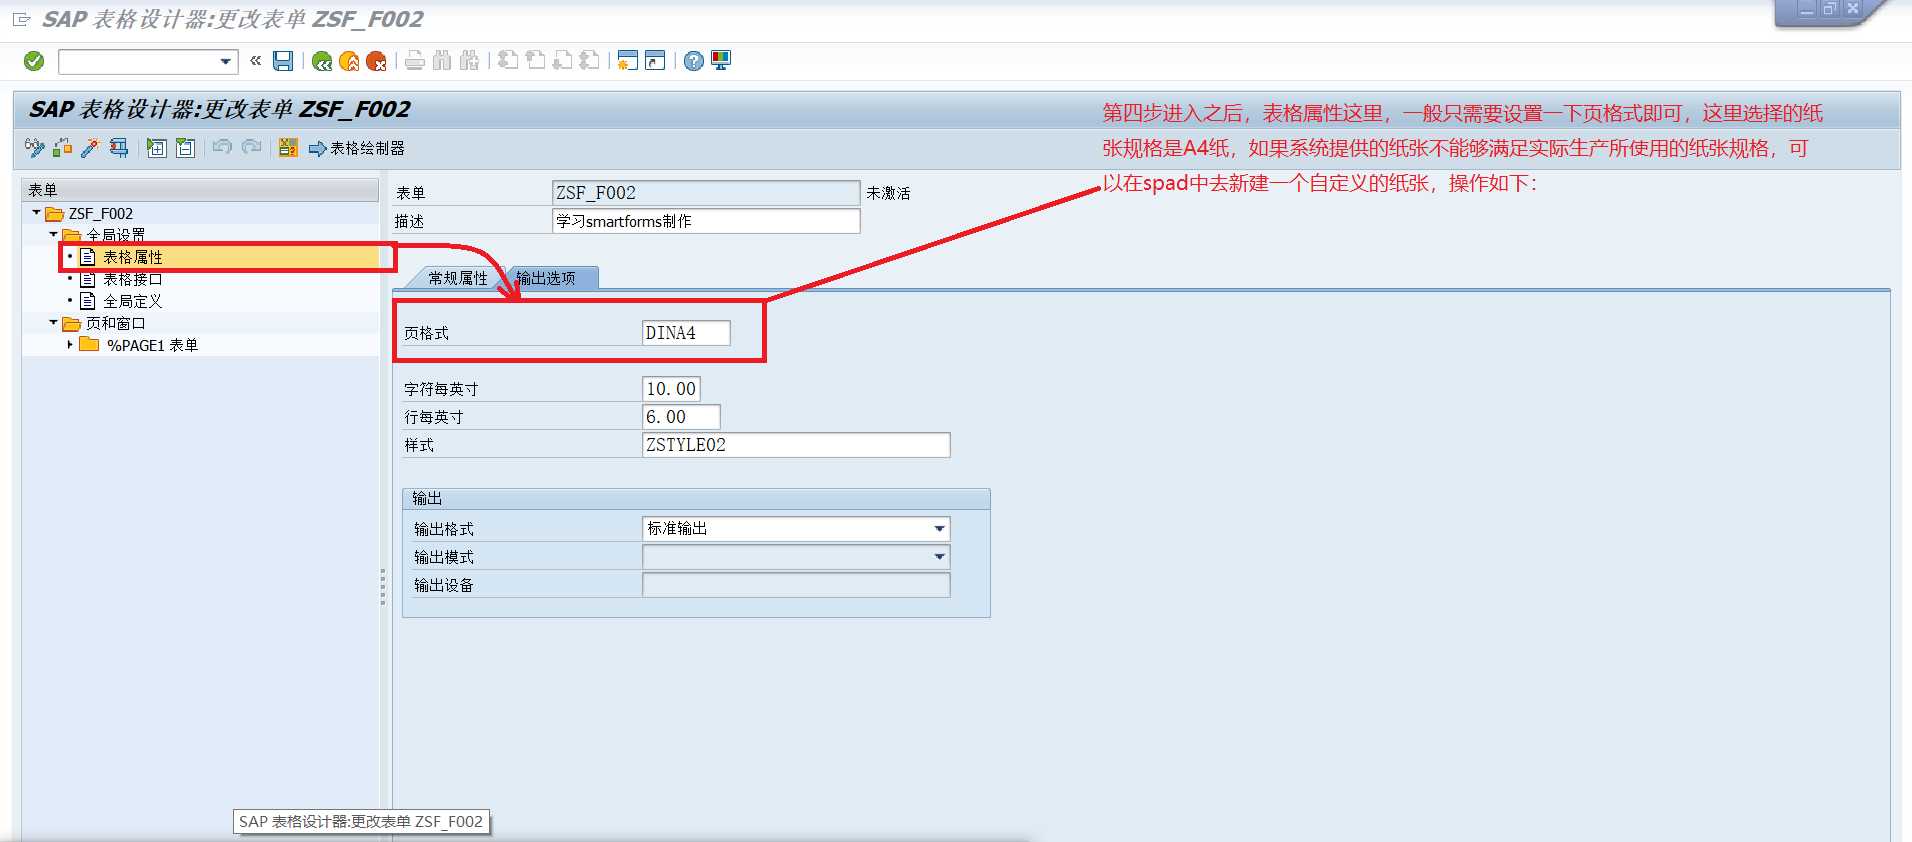Click the 页格式 field showing DINA4
The height and width of the screenshot is (842, 1912).
685,333
